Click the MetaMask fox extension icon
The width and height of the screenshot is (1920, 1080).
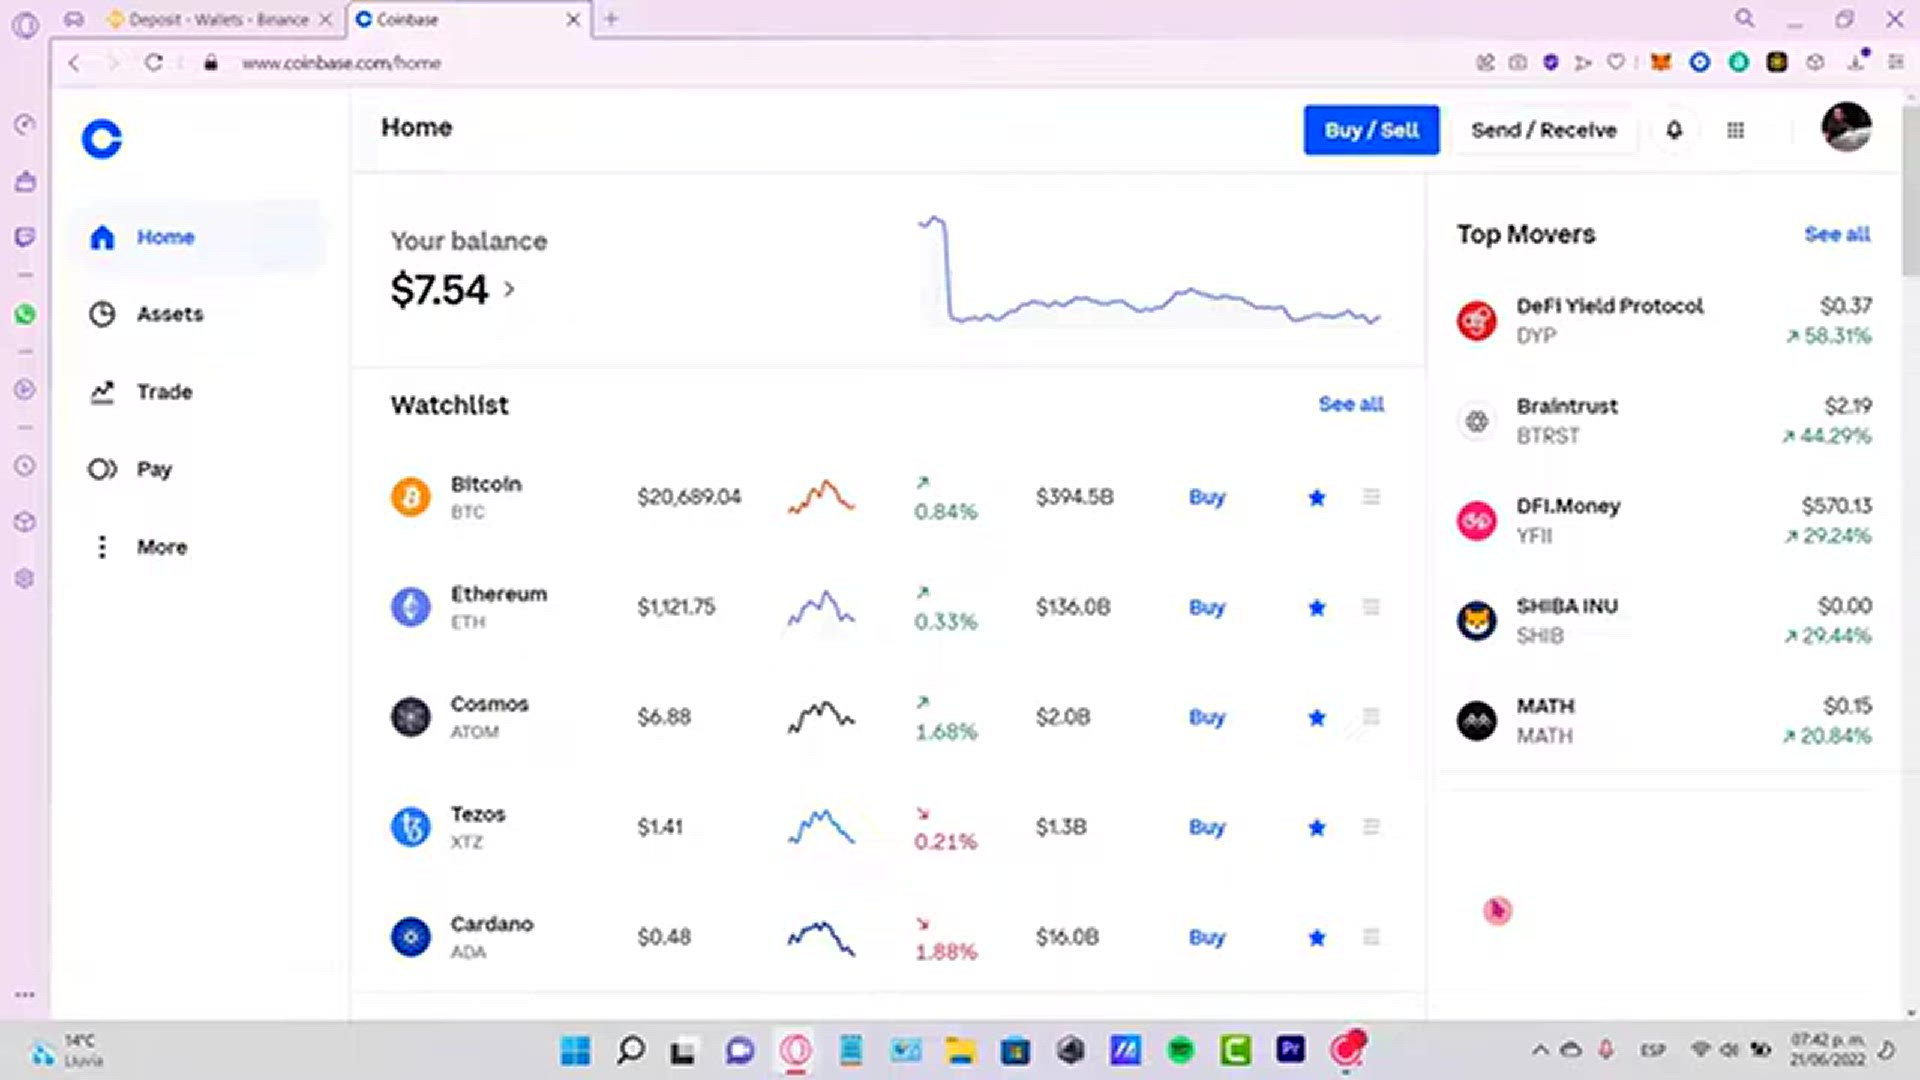[1660, 62]
